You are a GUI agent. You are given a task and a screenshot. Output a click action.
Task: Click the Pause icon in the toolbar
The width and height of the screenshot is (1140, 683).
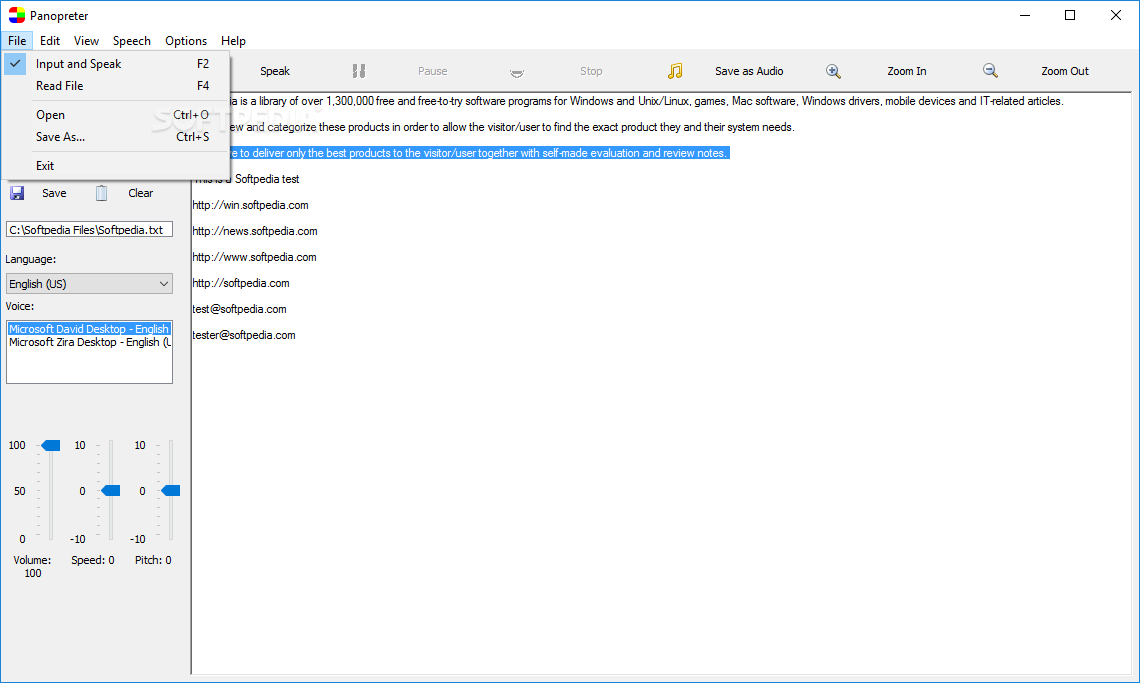pyautogui.click(x=358, y=71)
